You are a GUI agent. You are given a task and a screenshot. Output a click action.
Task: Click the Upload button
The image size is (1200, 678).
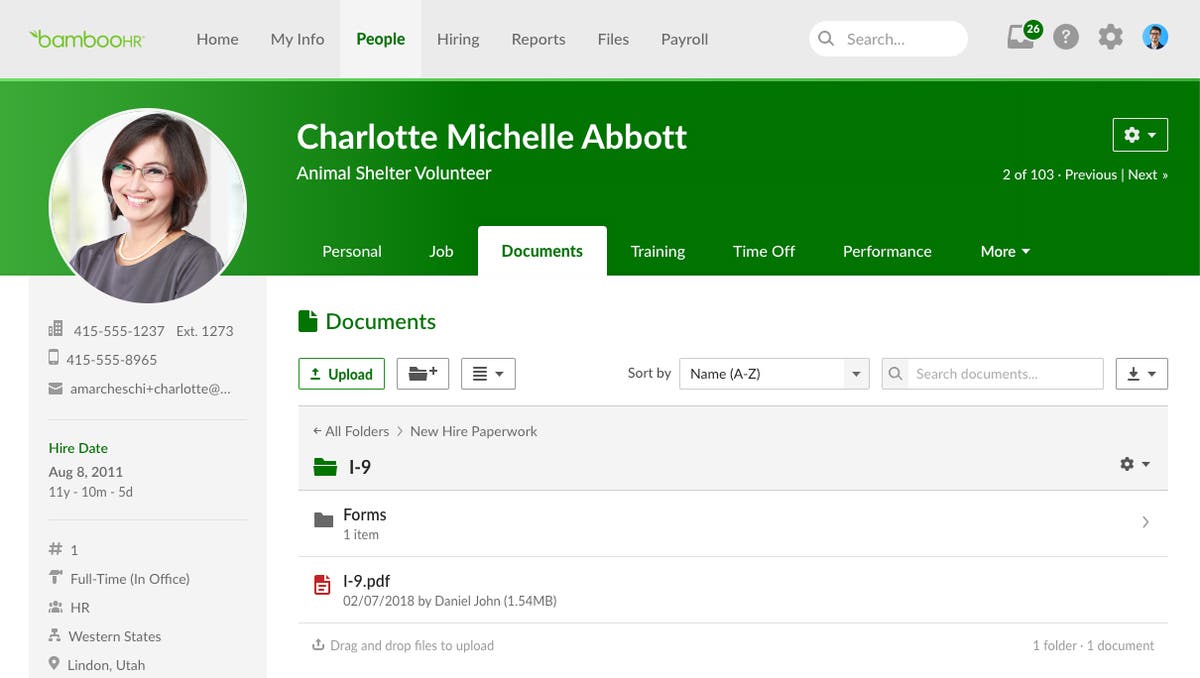pos(341,373)
